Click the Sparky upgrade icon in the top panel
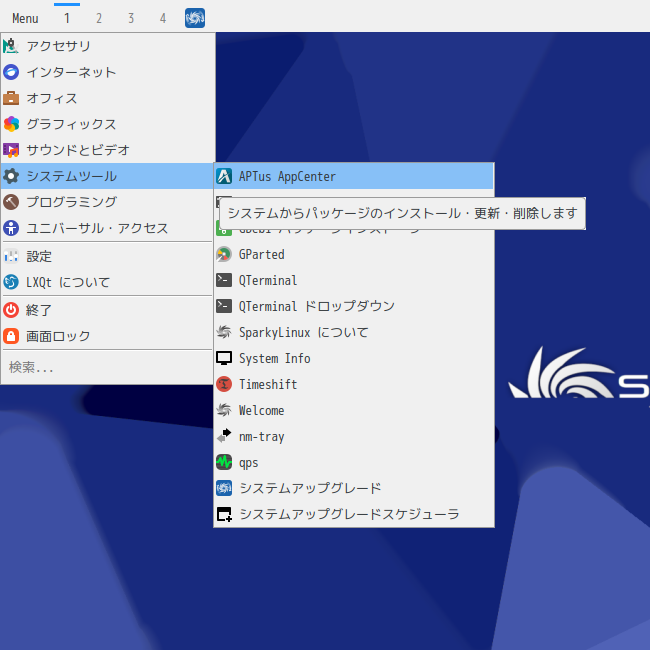Image resolution: width=650 pixels, height=650 pixels. pyautogui.click(x=195, y=18)
